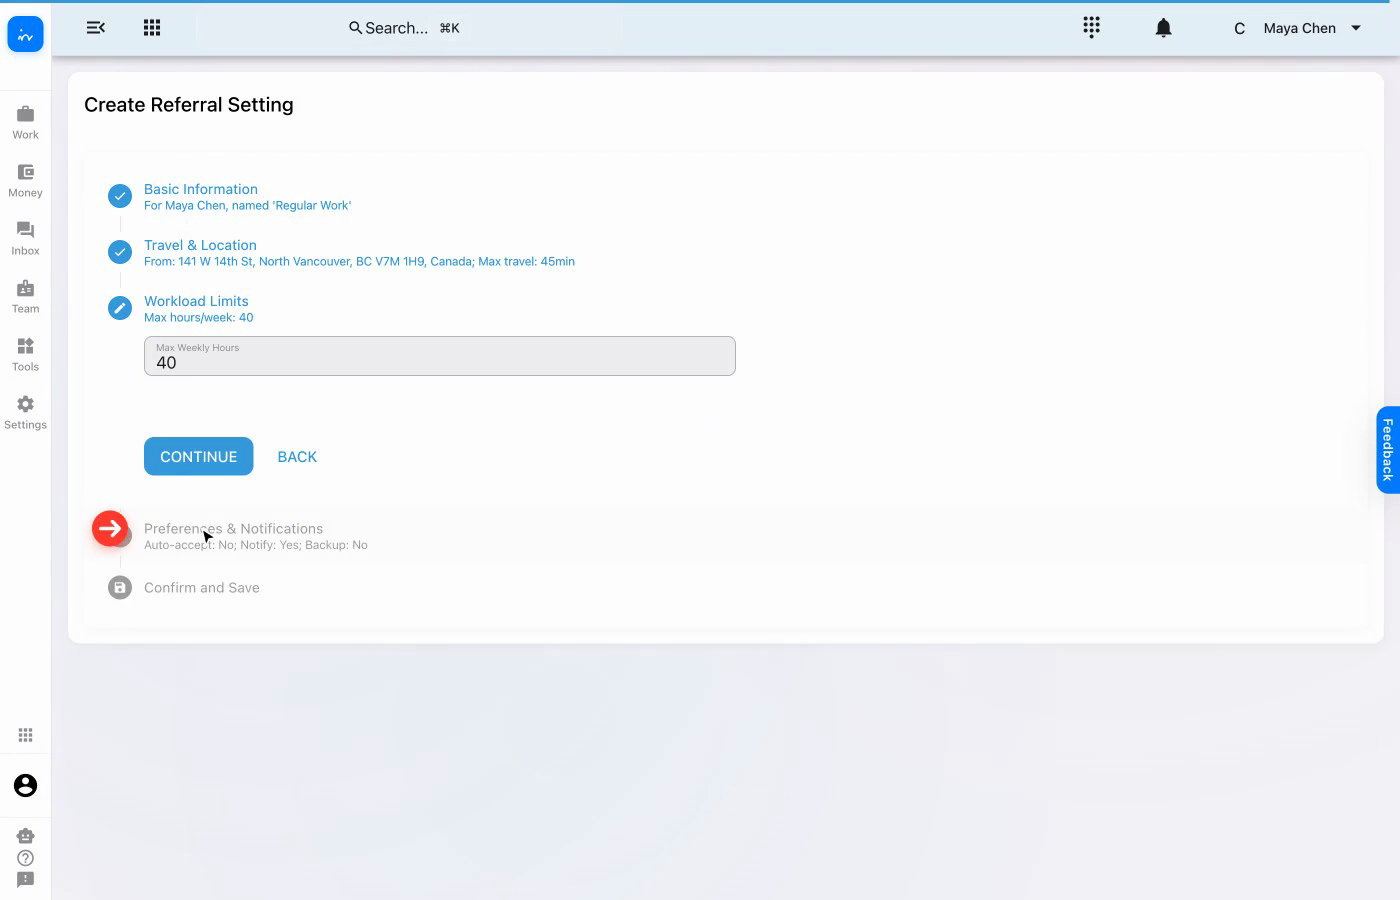
Task: Open the account profile icon in sidebar
Action: (25, 785)
